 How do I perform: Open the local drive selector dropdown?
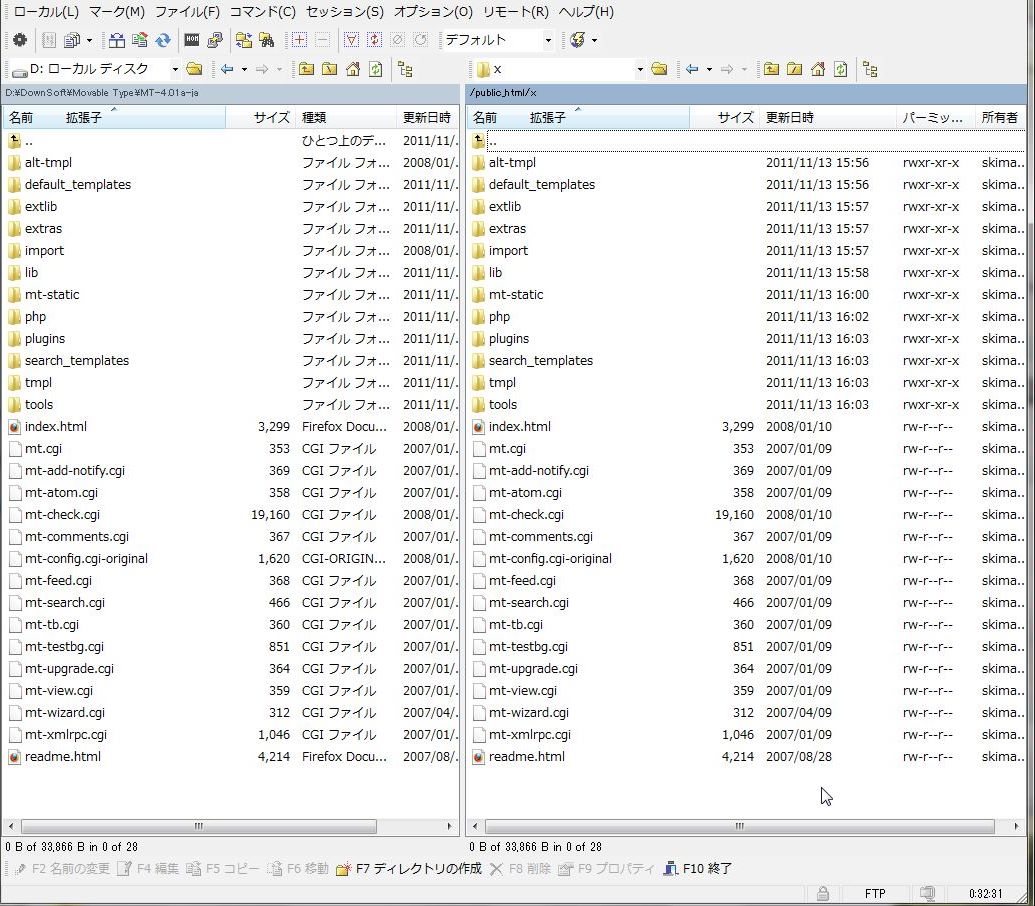175,69
